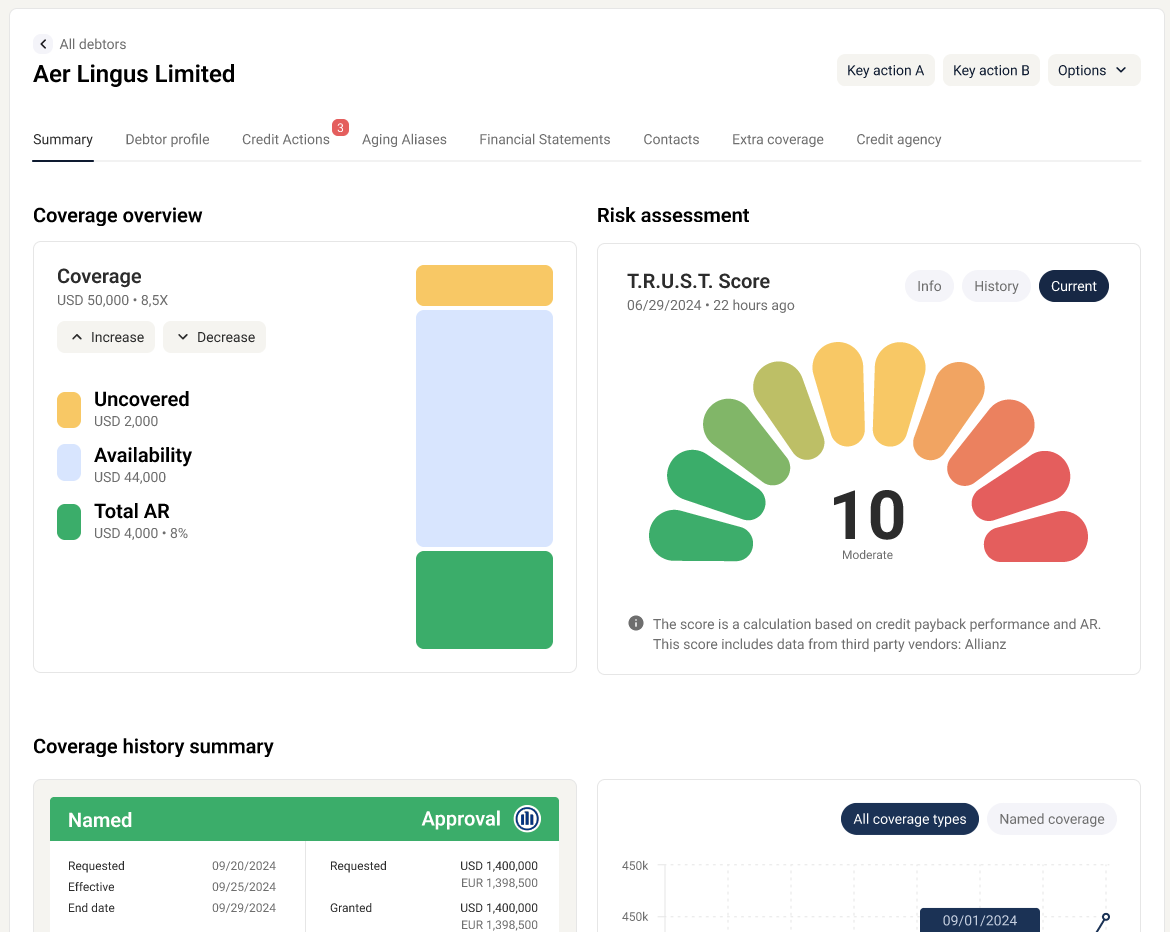Click the end date 09/29/2024
The height and width of the screenshot is (932, 1170).
tap(244, 907)
